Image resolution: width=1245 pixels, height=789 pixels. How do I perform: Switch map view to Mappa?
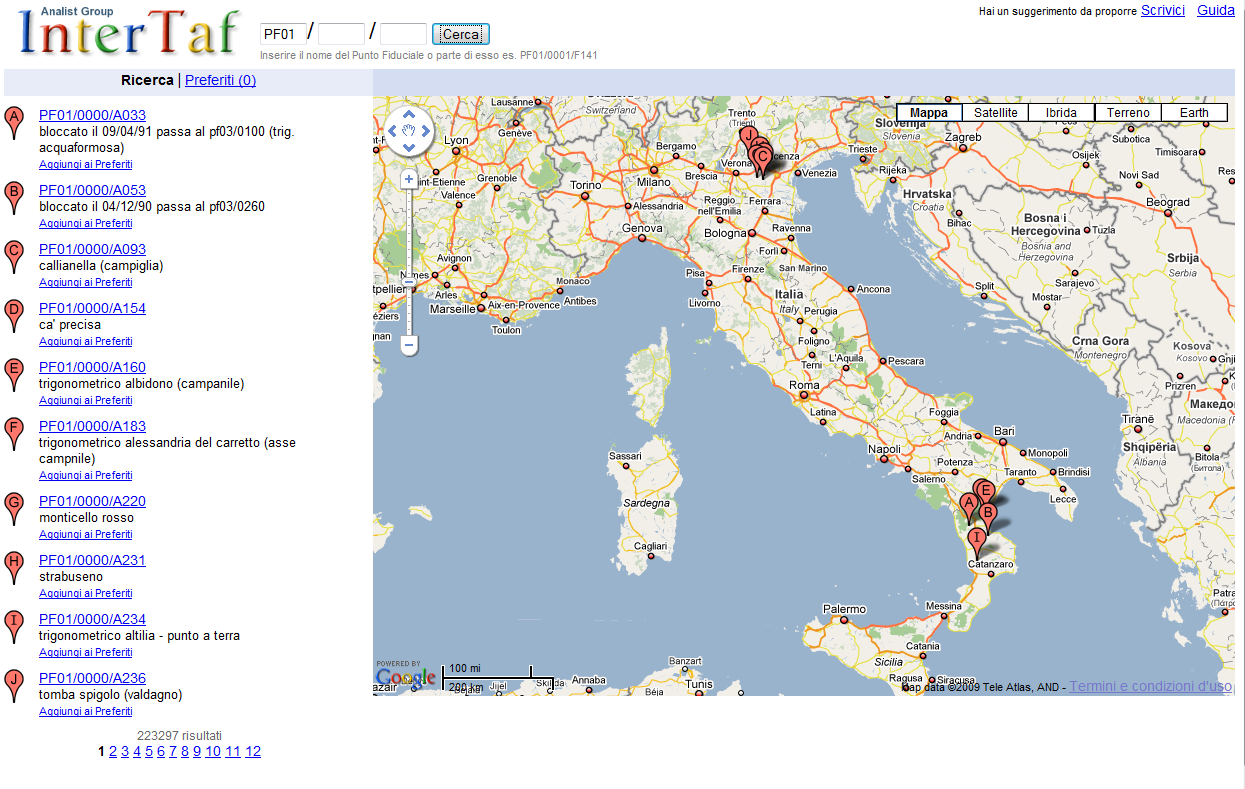click(x=929, y=113)
